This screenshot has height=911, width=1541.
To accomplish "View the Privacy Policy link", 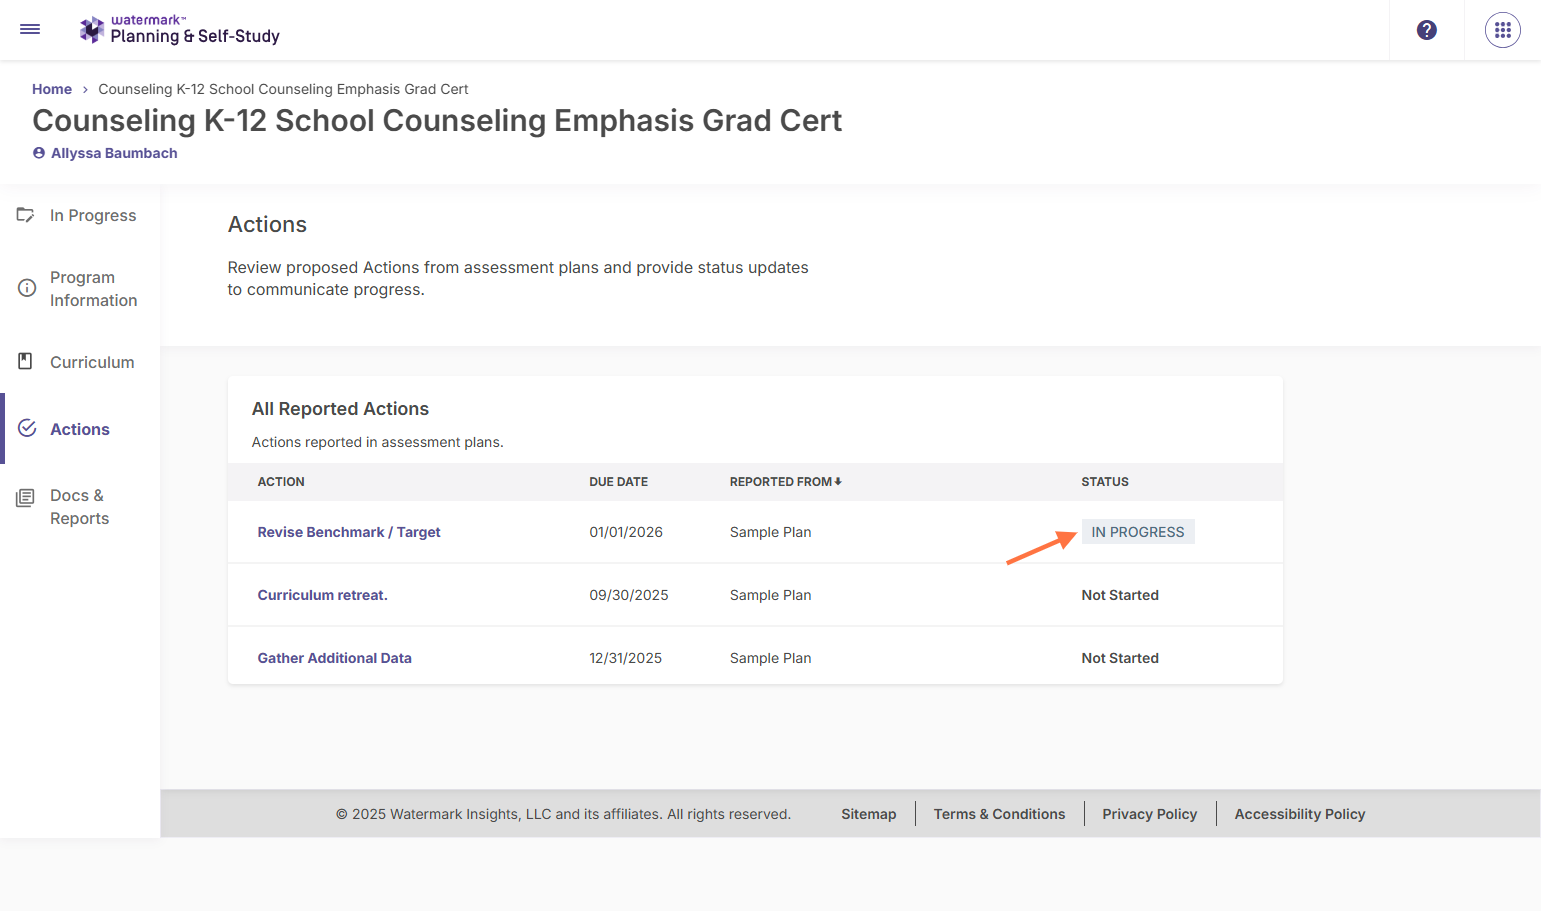I will 1150,814.
